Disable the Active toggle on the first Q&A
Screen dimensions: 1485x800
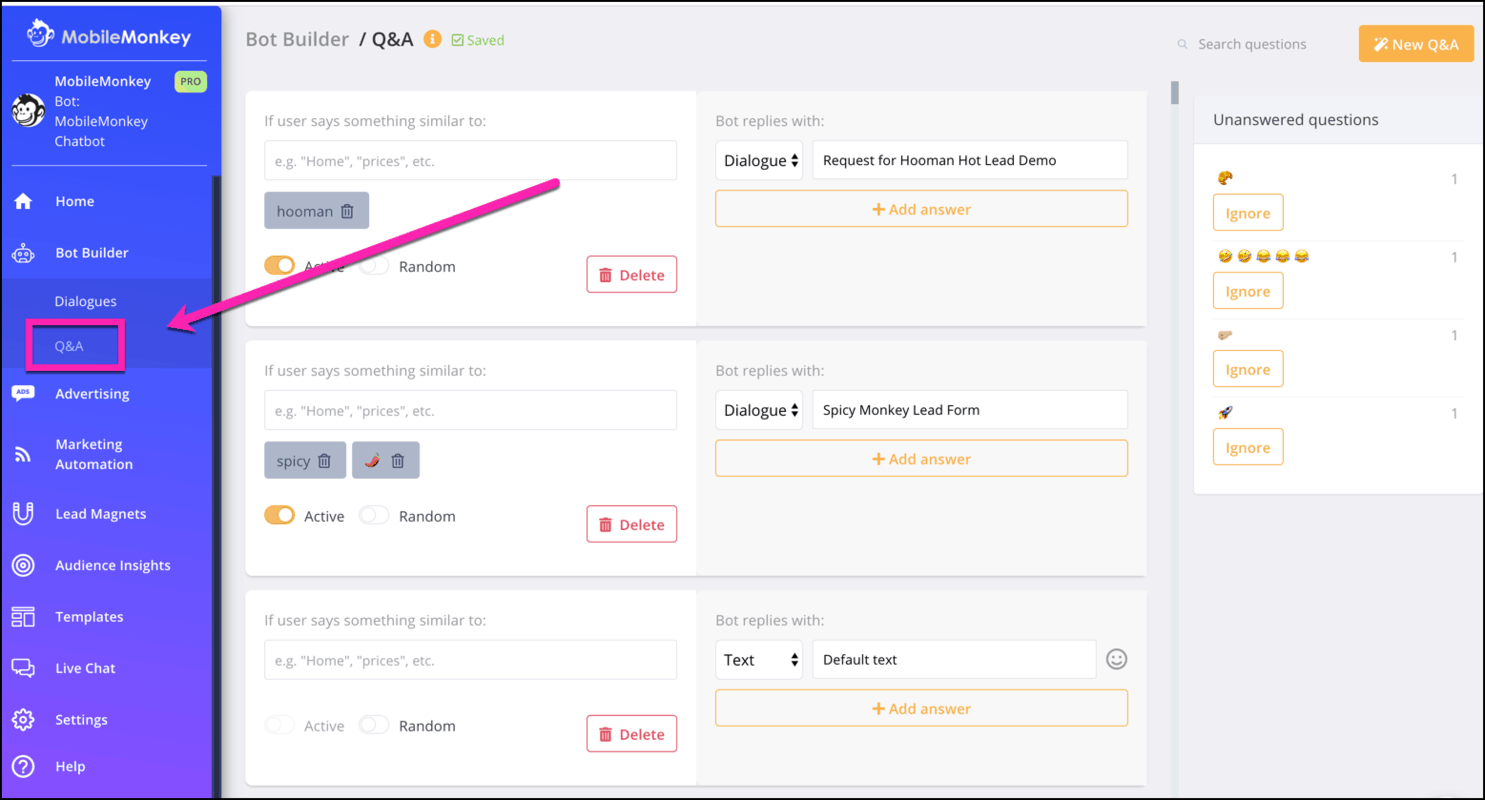tap(280, 266)
